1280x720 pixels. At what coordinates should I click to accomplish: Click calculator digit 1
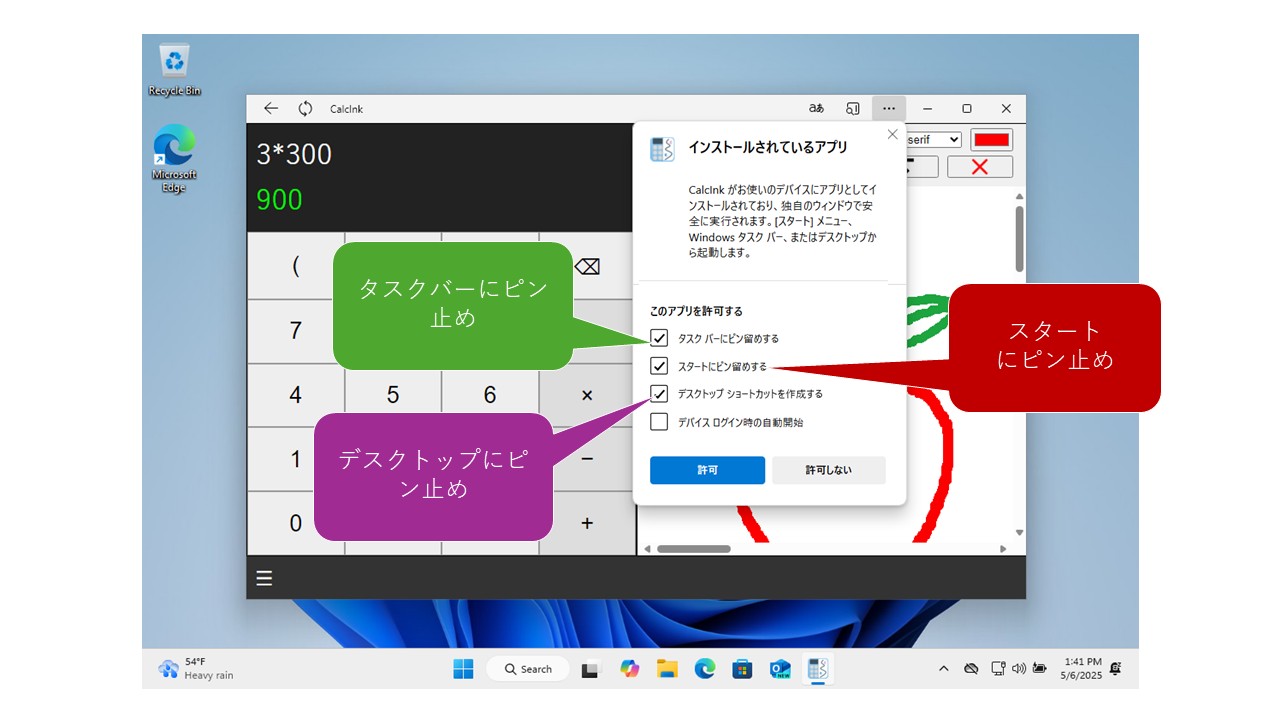pos(295,459)
